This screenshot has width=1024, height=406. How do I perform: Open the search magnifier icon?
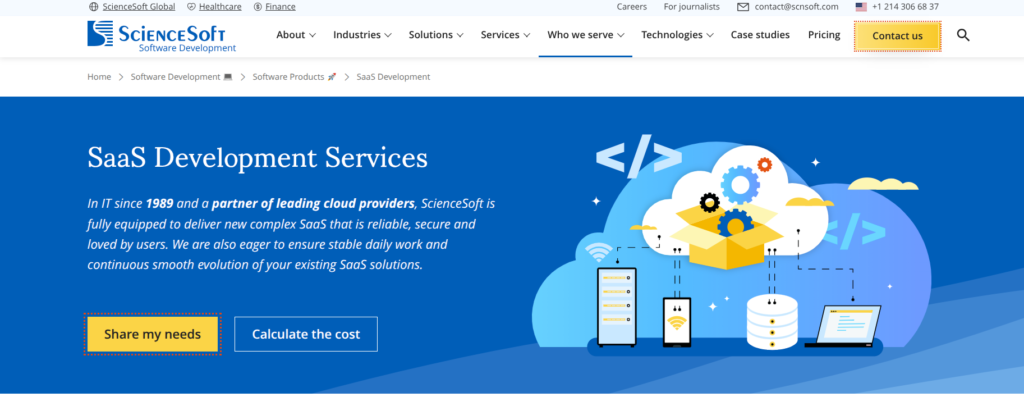963,35
